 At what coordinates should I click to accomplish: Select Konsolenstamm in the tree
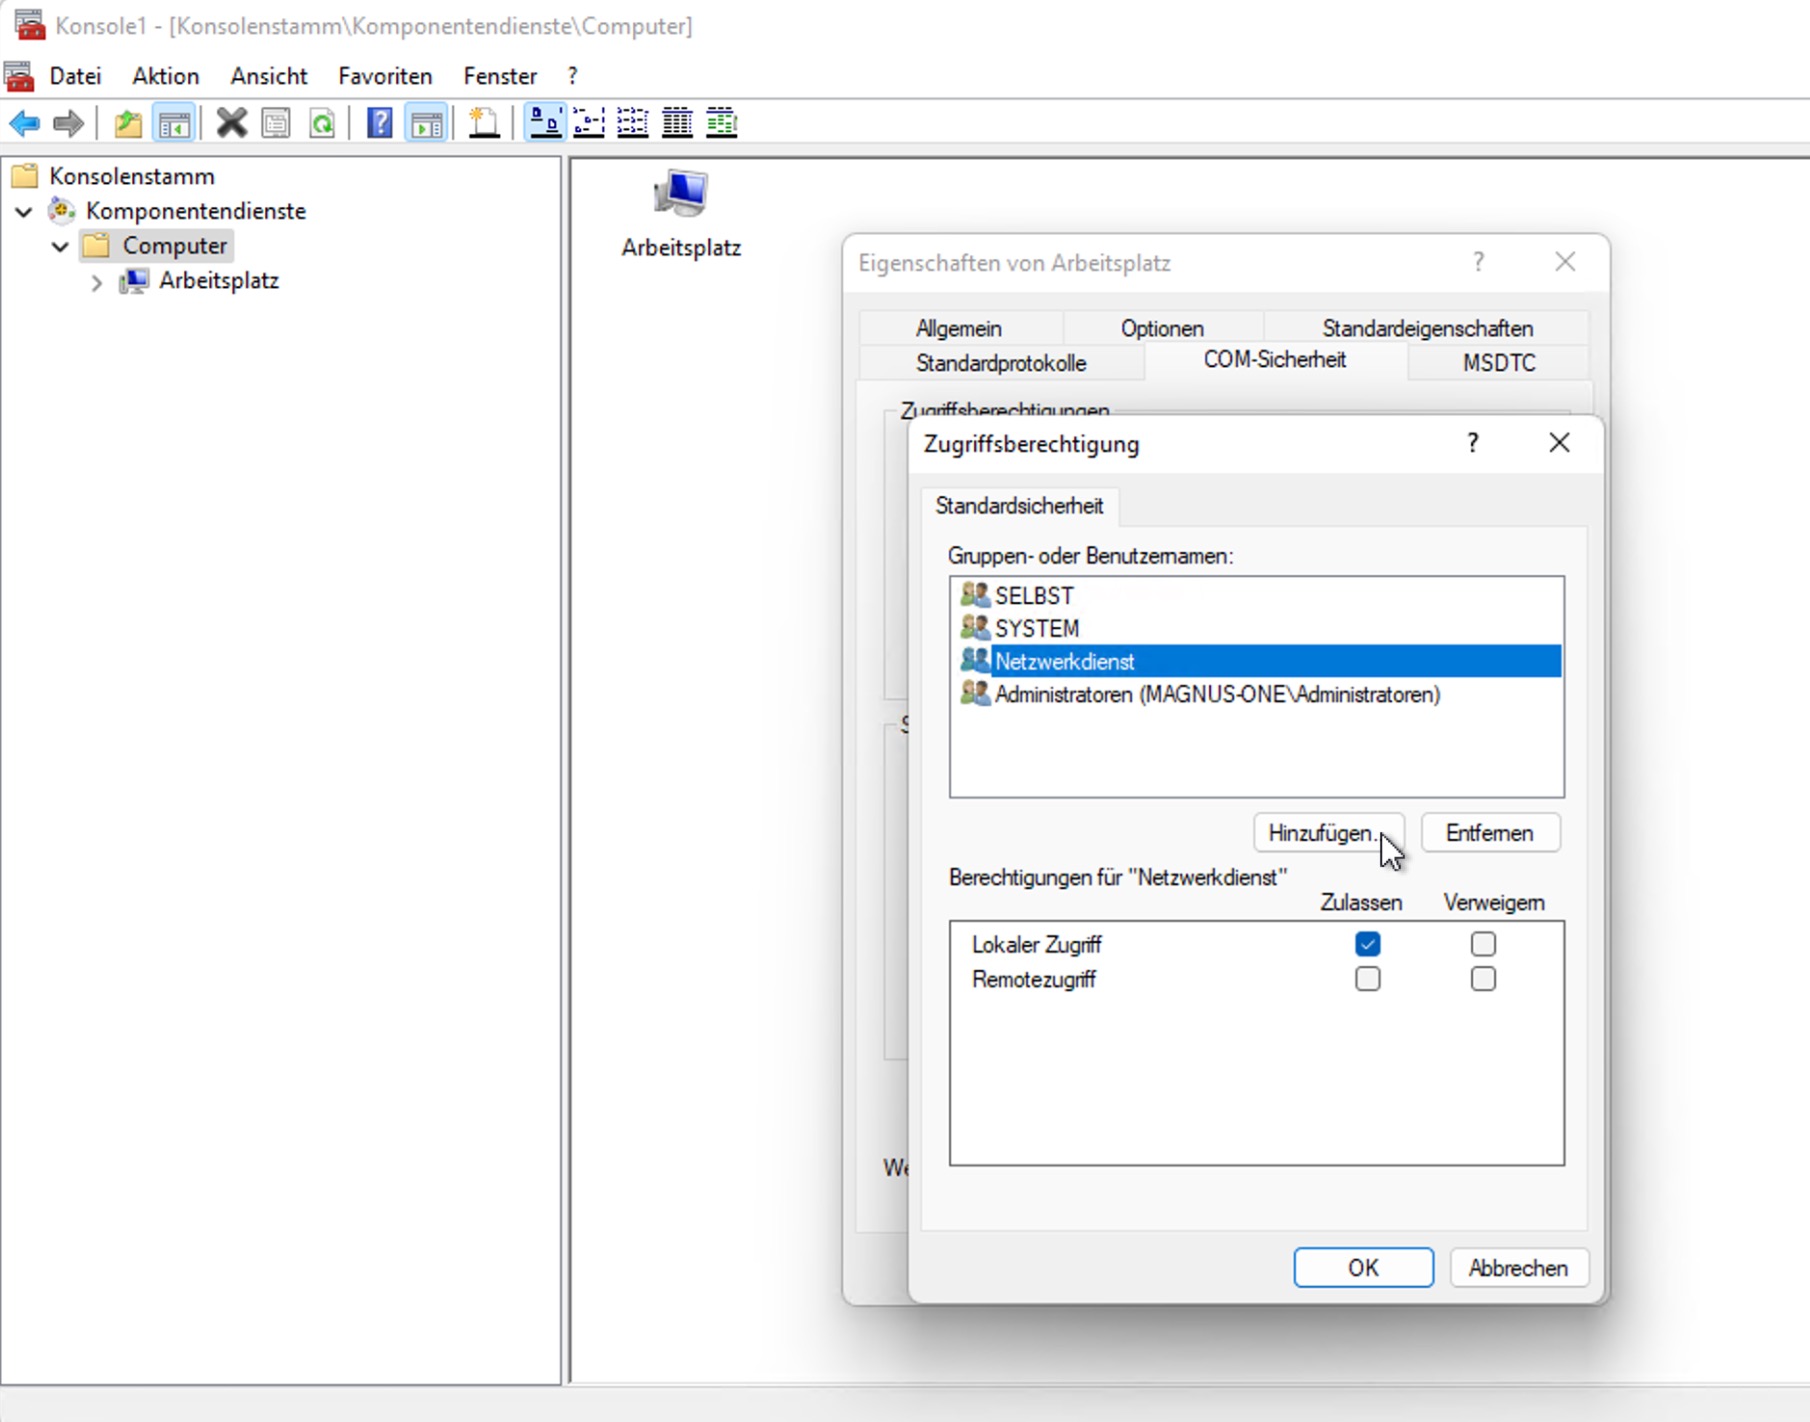(x=131, y=176)
